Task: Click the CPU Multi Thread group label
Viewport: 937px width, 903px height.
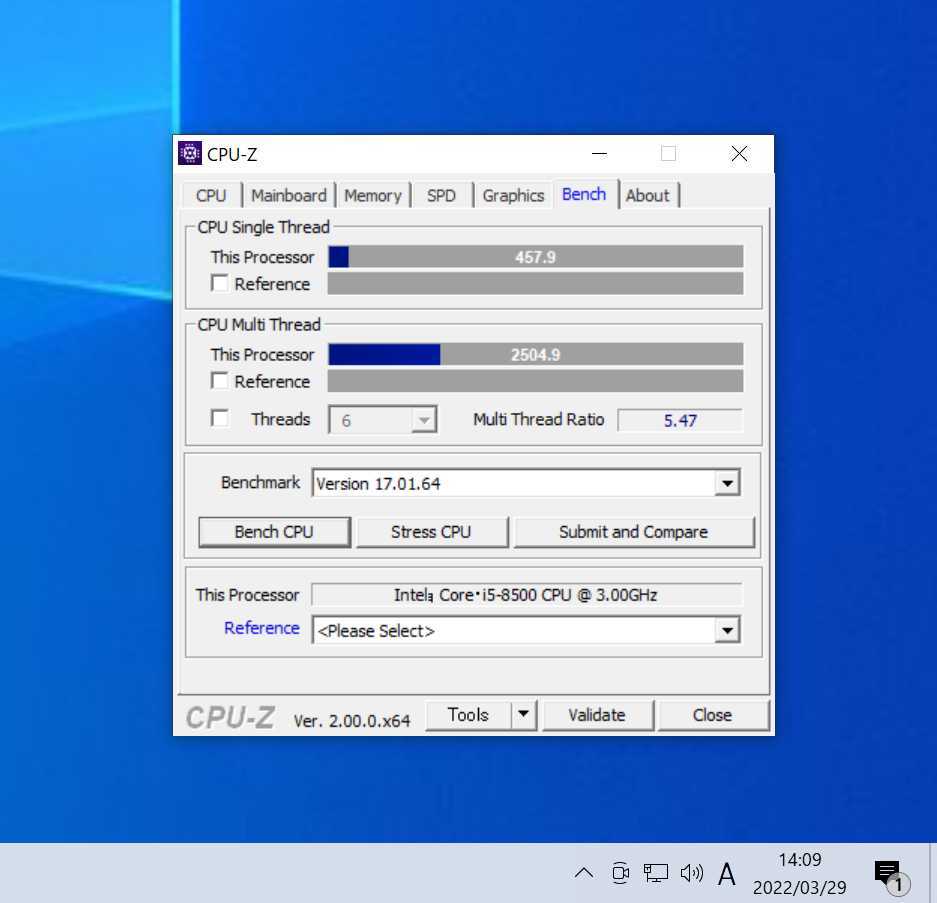Action: [259, 325]
